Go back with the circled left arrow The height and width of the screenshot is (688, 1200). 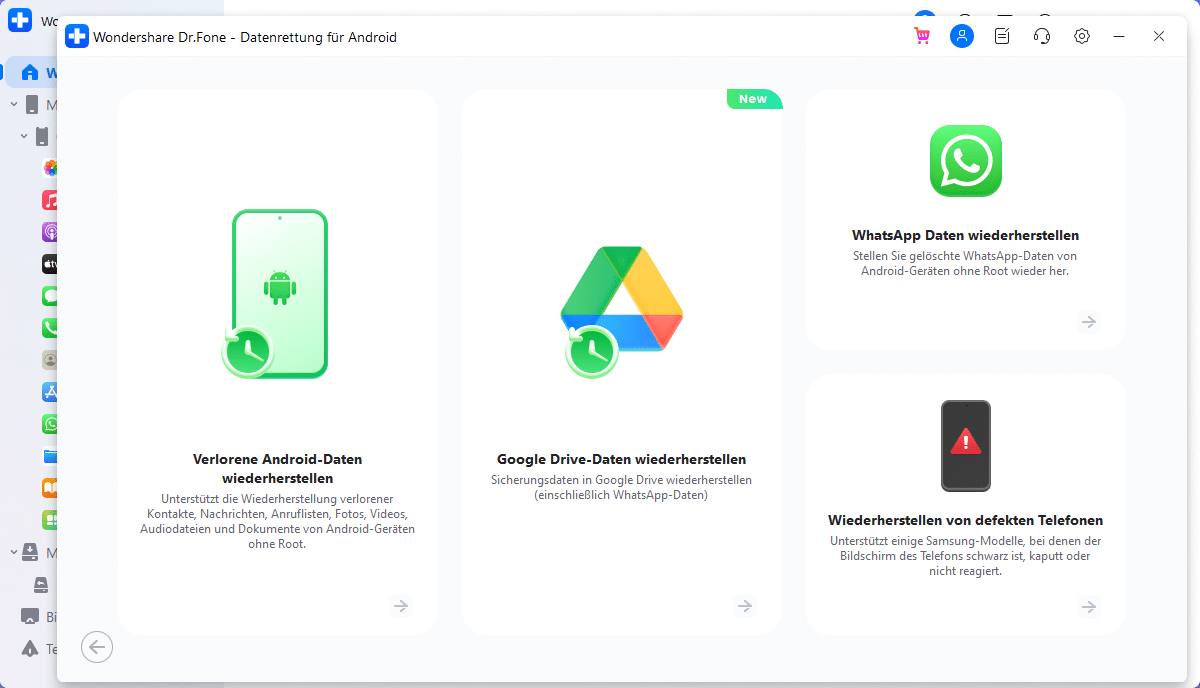click(x=97, y=647)
